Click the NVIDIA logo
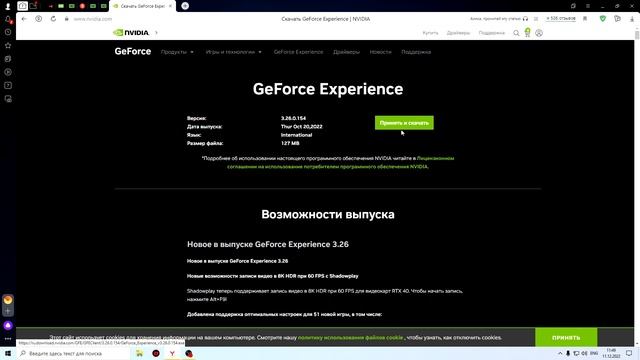The image size is (640, 360). click(x=131, y=33)
